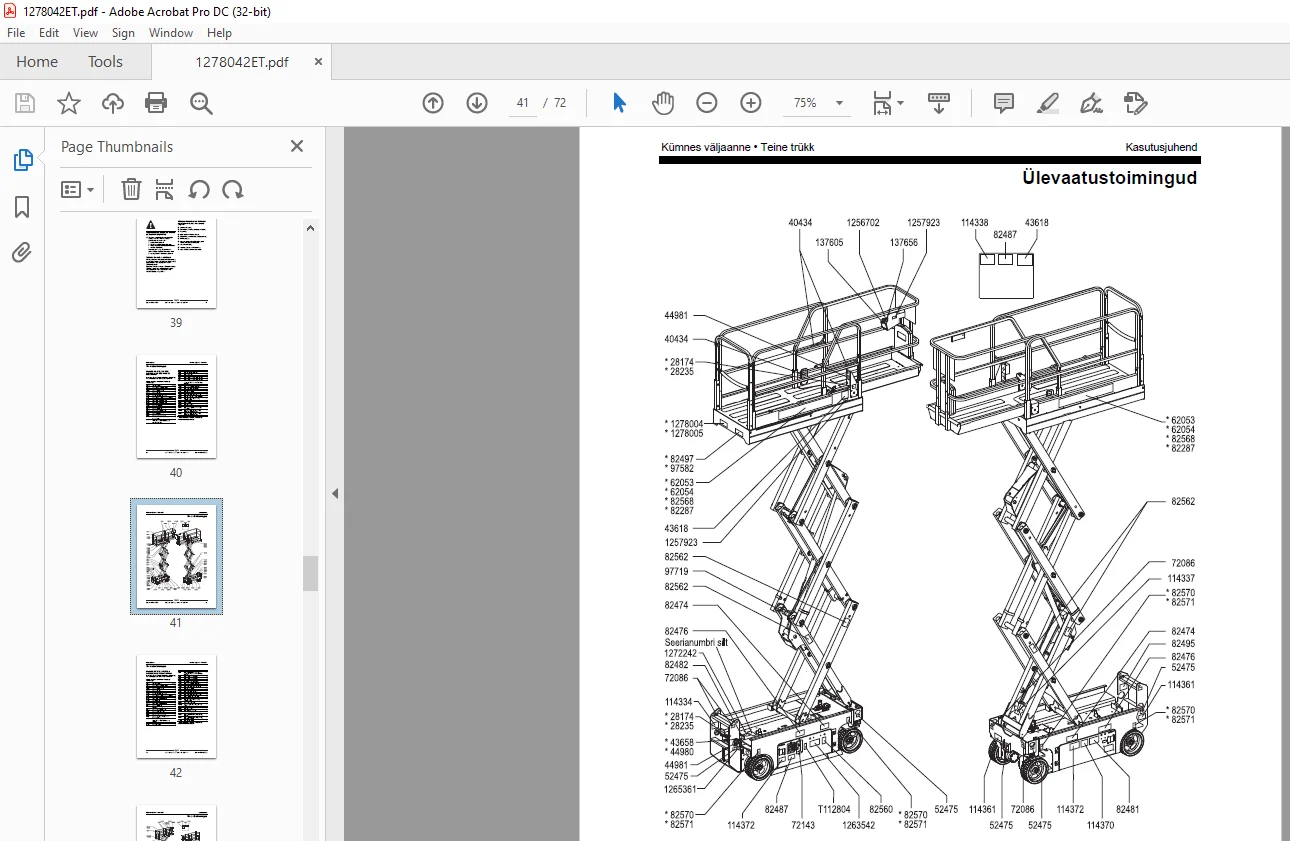Expand the fit page dropdown arrow
The width and height of the screenshot is (1290, 841).
900,103
